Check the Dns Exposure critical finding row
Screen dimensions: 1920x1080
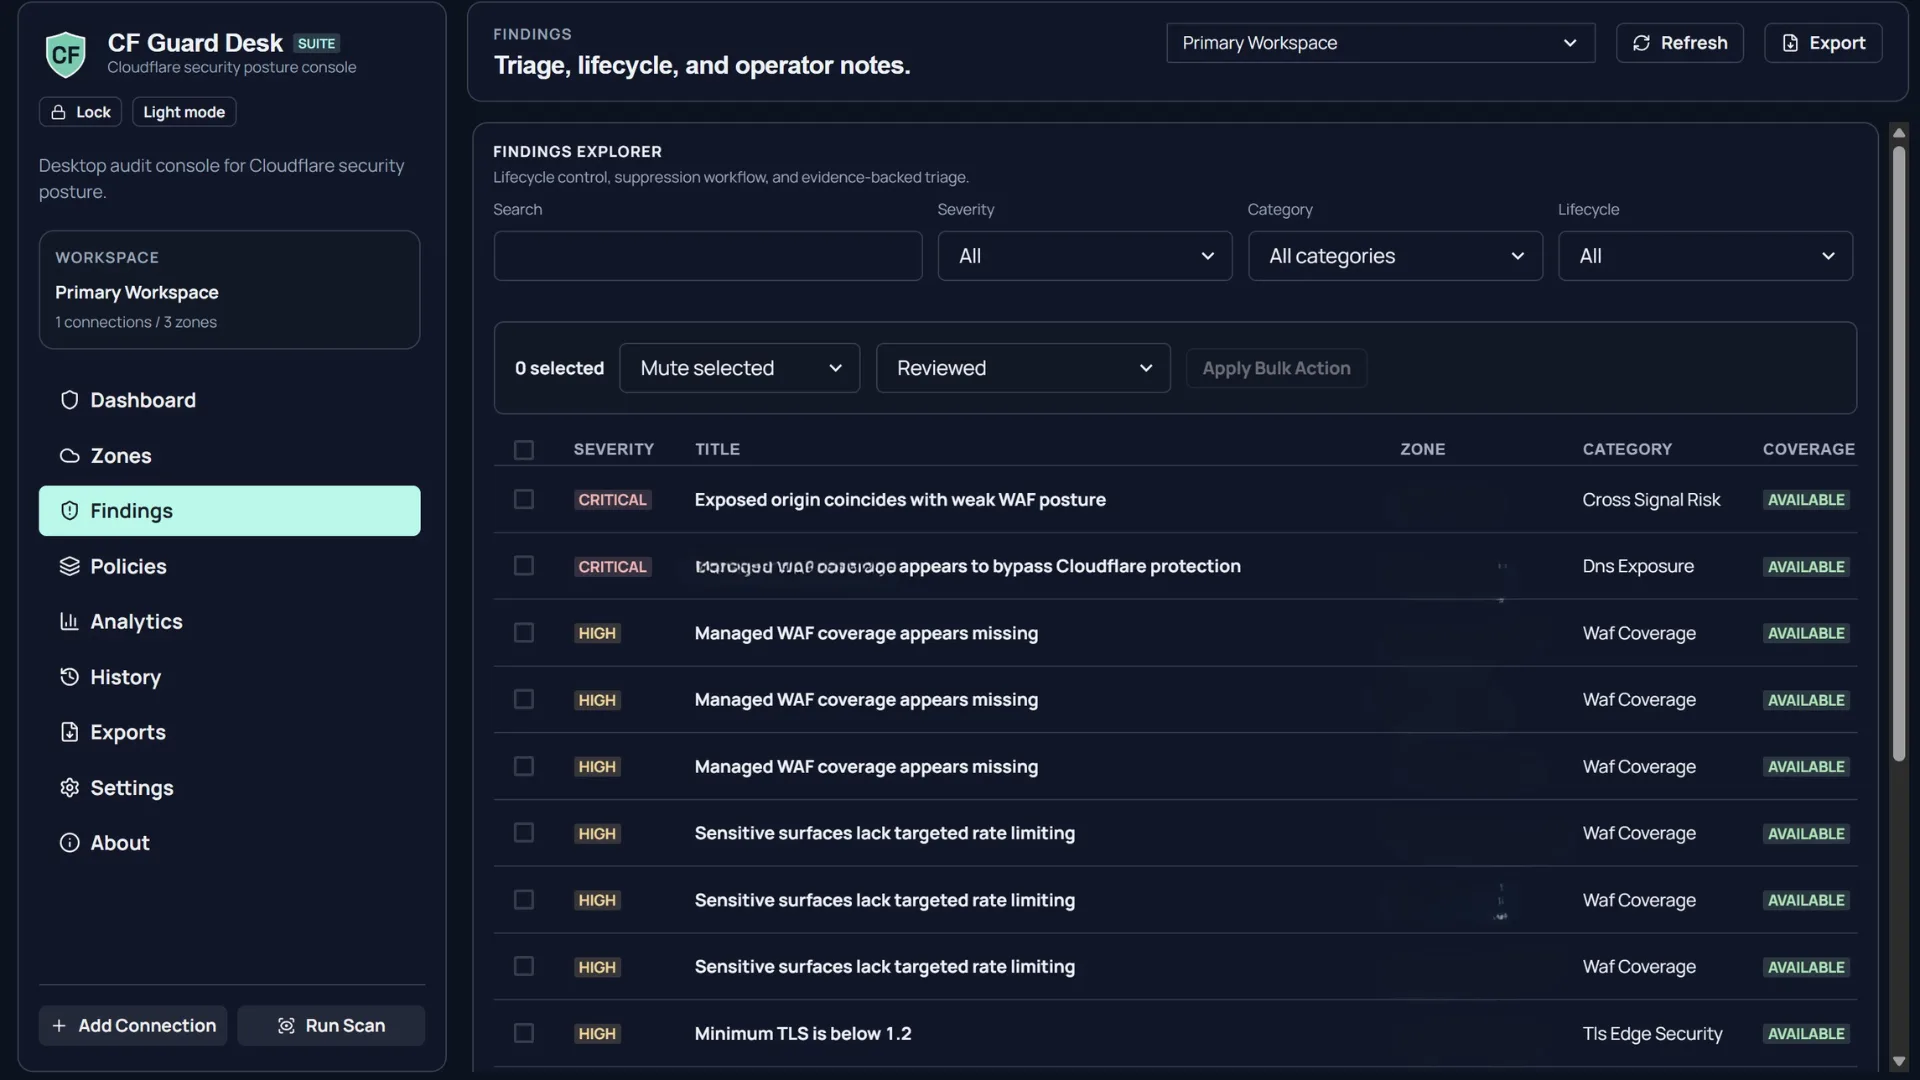tap(524, 566)
